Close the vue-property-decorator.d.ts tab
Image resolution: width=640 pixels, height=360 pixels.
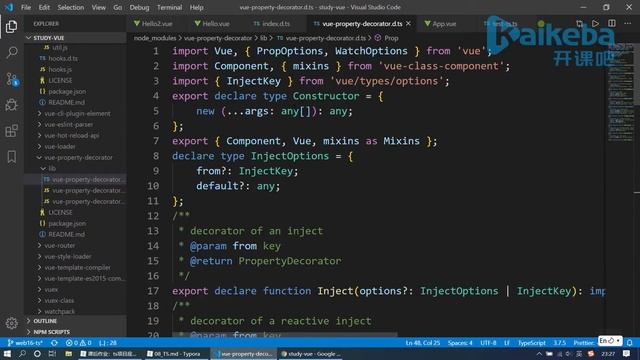pos(408,24)
